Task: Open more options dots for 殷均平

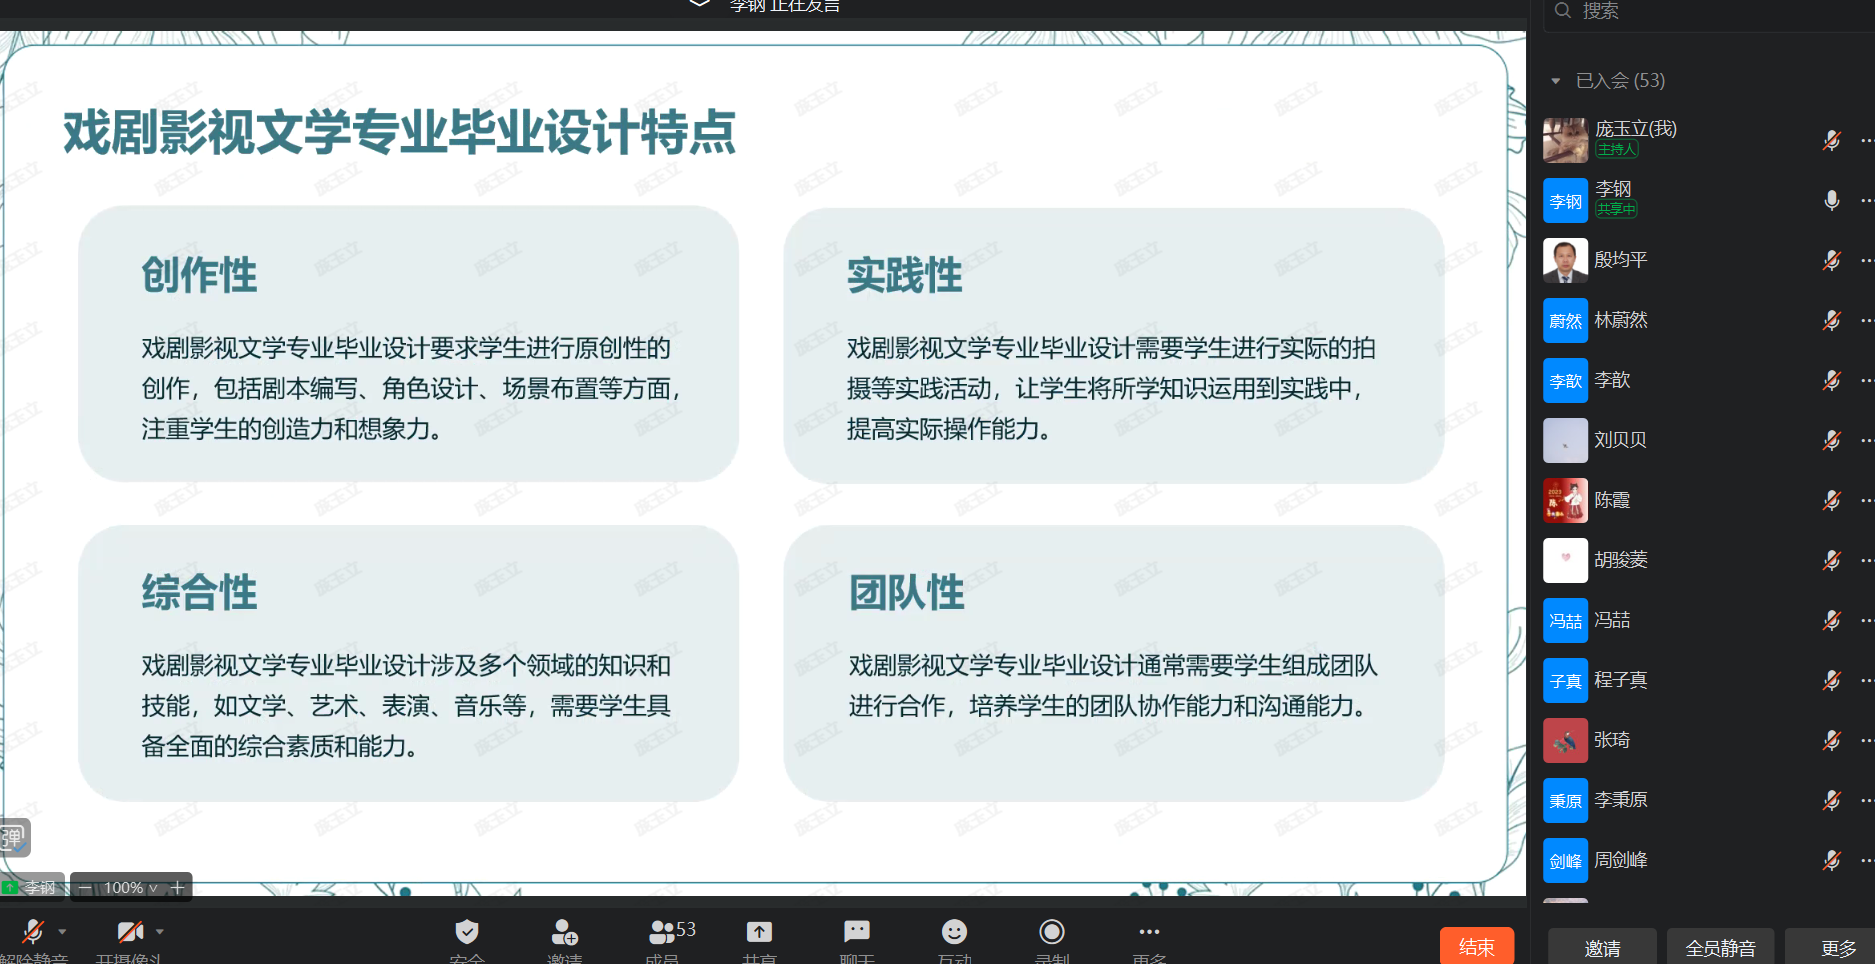Action: point(1867,260)
